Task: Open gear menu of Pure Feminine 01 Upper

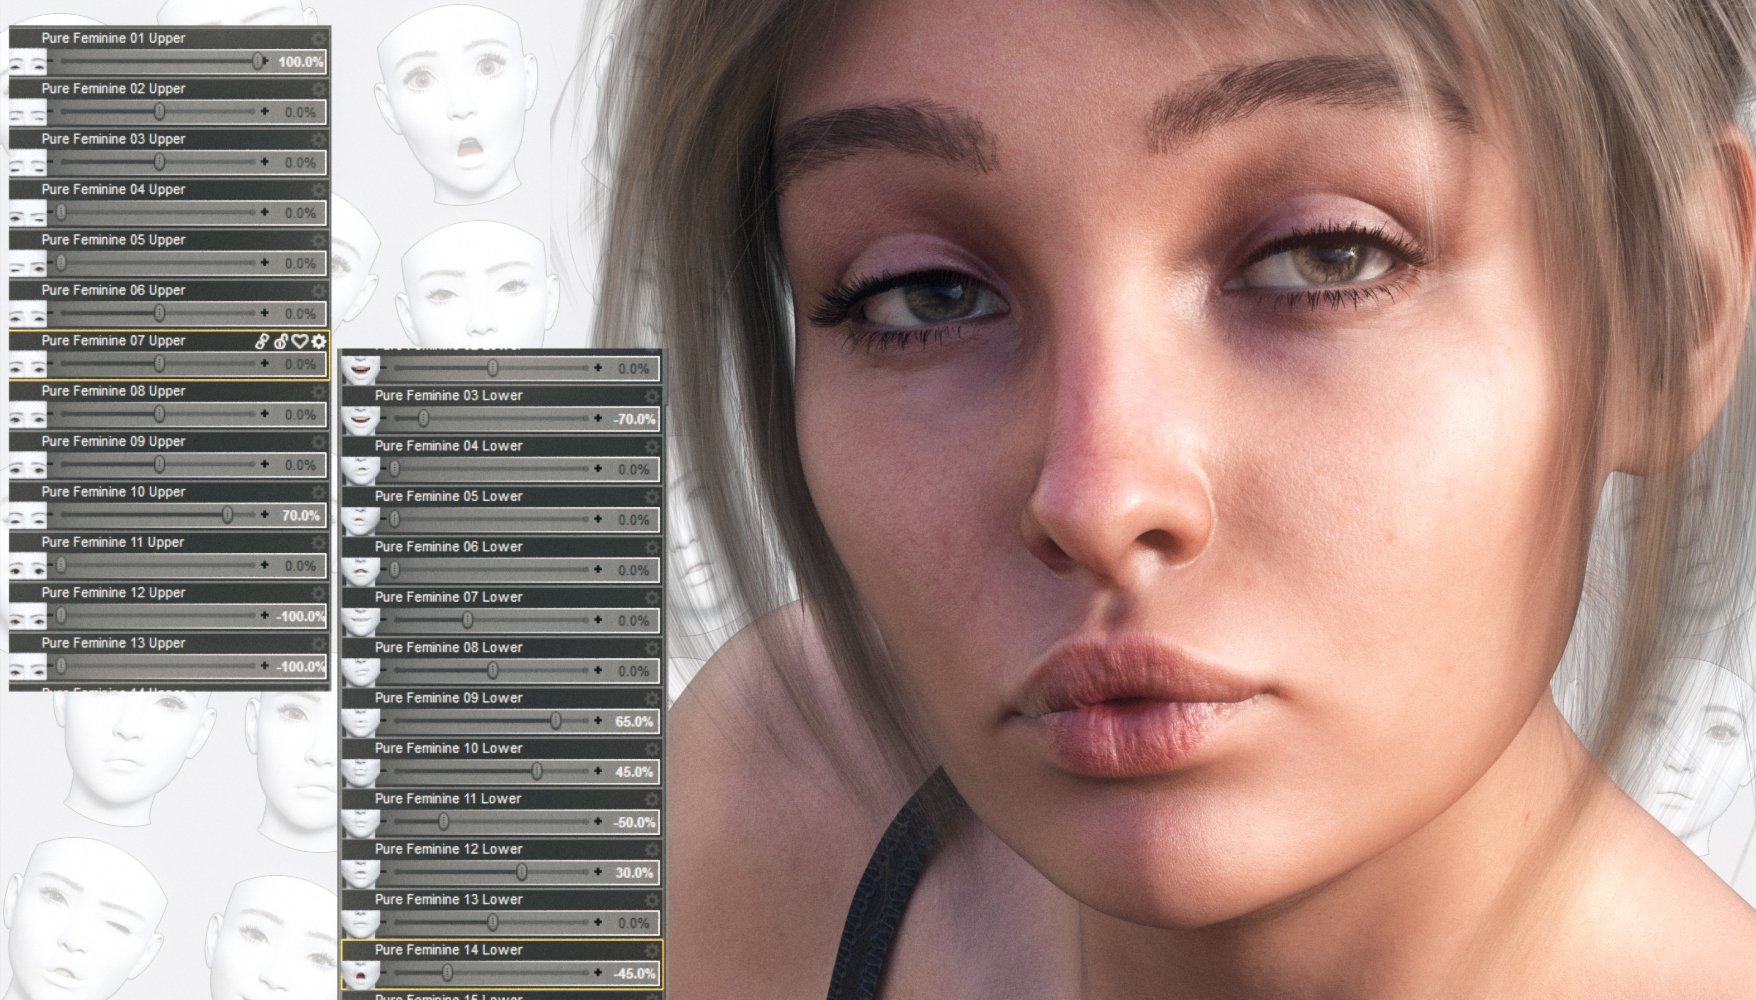Action: pyautogui.click(x=319, y=38)
